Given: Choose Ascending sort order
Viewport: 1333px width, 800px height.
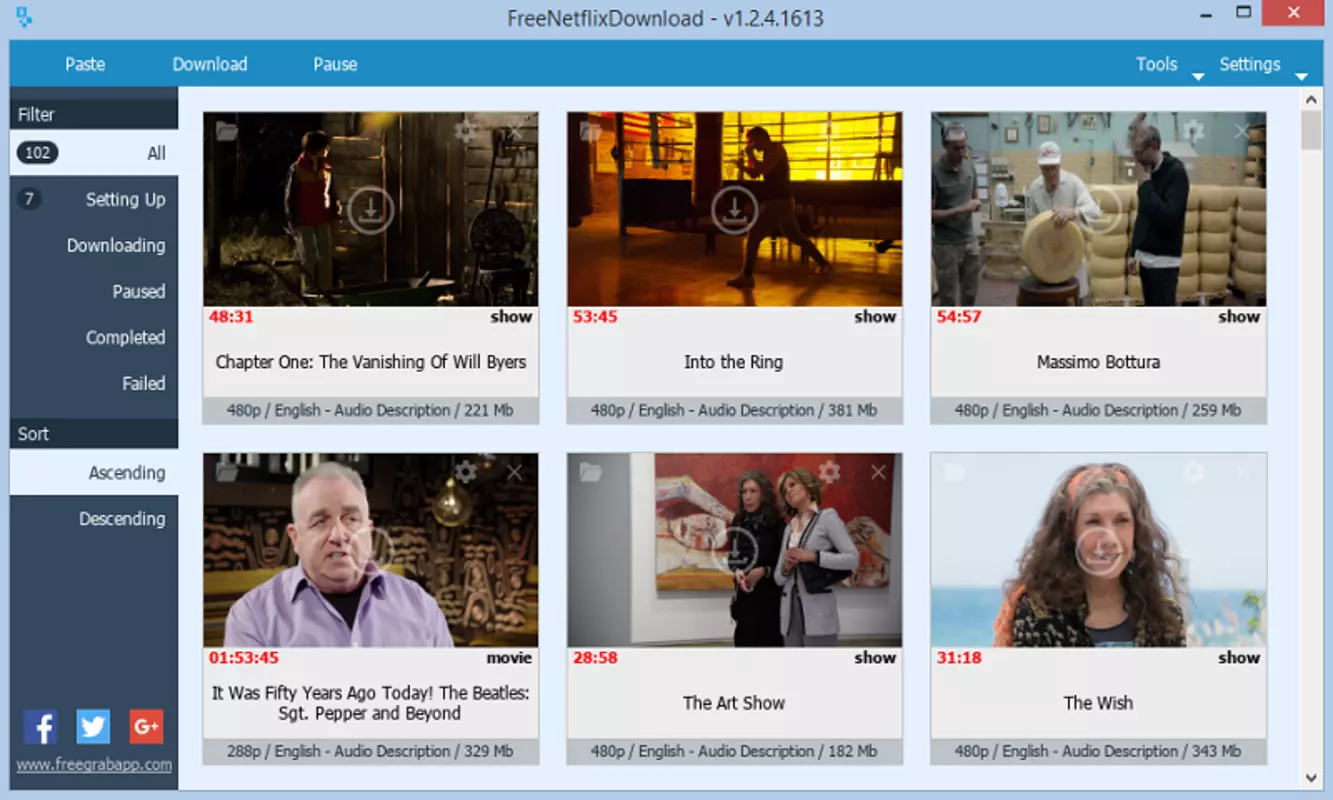Looking at the screenshot, I should point(94,472).
